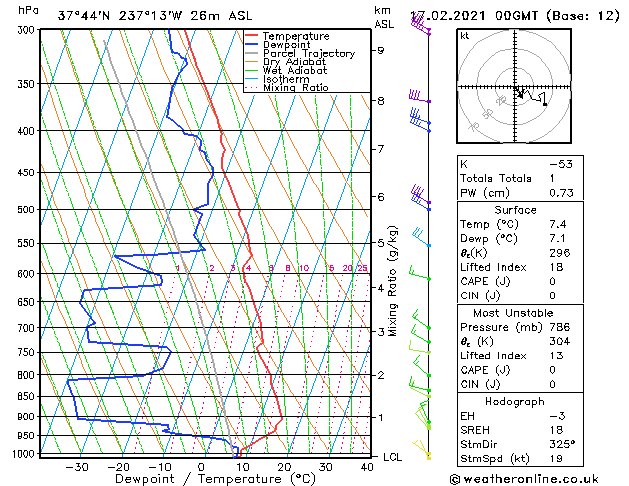Click the weatheronline.co.uk copyright text
This screenshot has width=629, height=486.
click(x=524, y=479)
